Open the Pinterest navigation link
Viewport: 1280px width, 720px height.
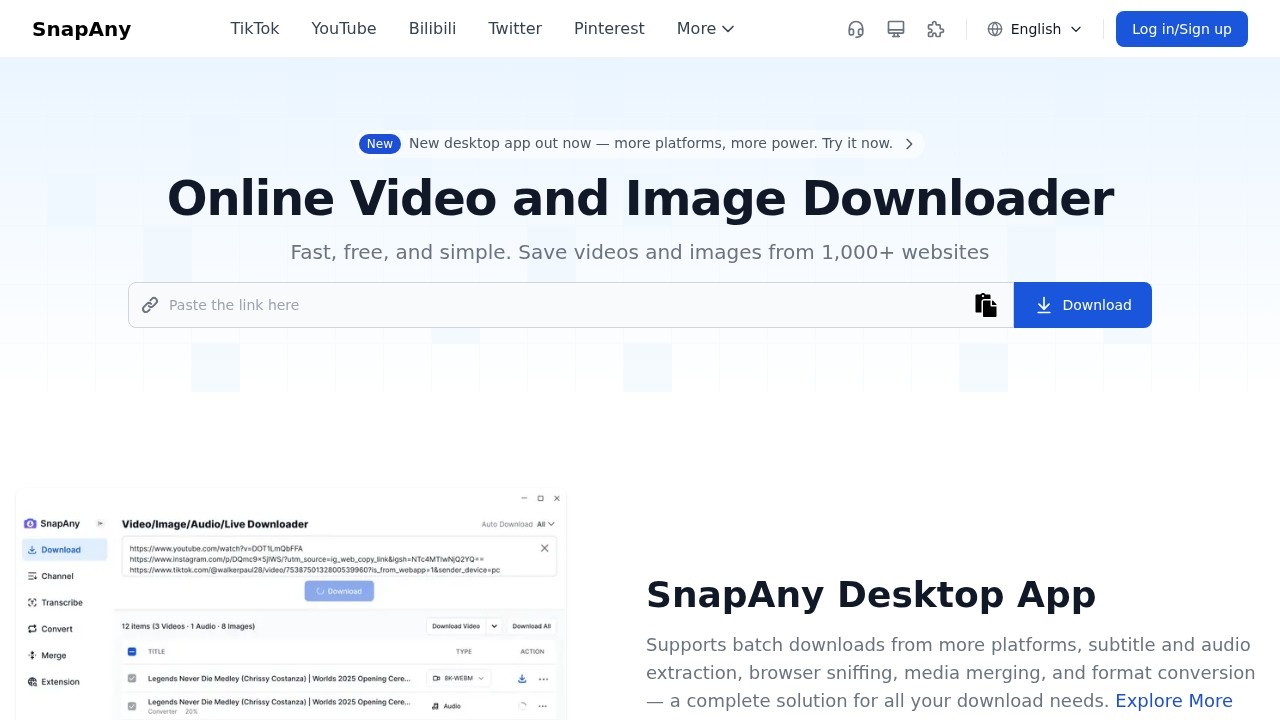[x=609, y=29]
